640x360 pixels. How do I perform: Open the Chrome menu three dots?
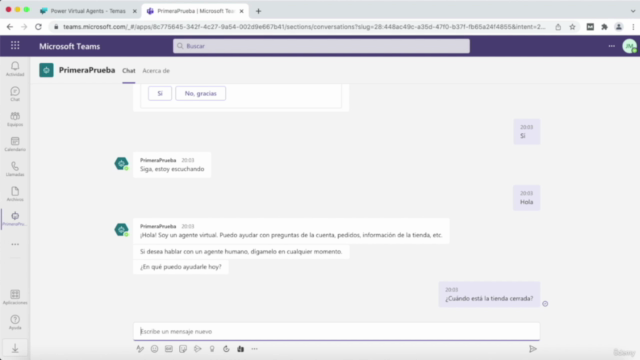tap(633, 27)
